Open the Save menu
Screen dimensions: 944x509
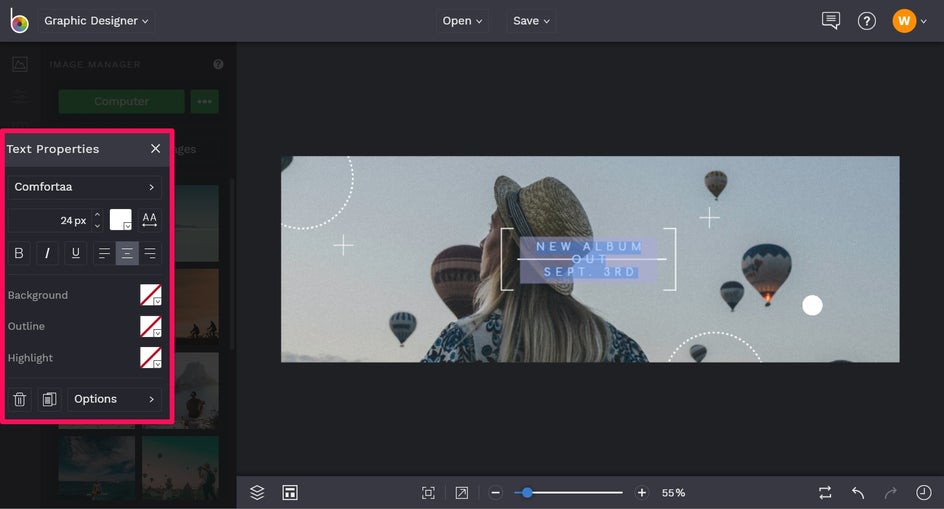(532, 21)
